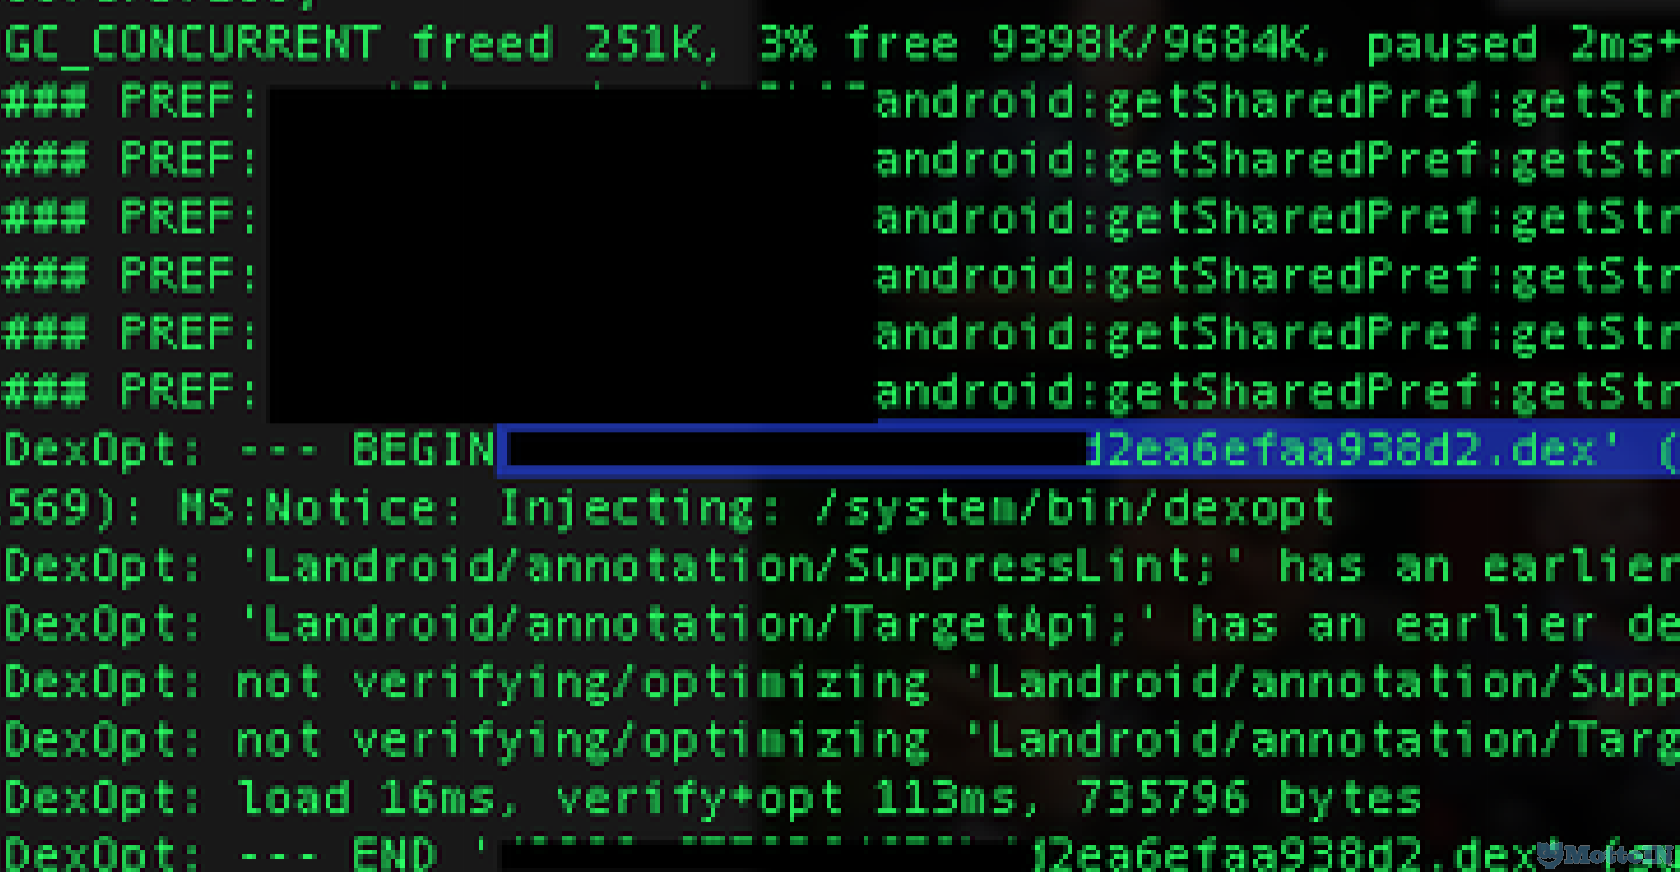
Task: Click the 'Landroid/annotation/TargetApi;' class name
Action: pyautogui.click(x=695, y=624)
